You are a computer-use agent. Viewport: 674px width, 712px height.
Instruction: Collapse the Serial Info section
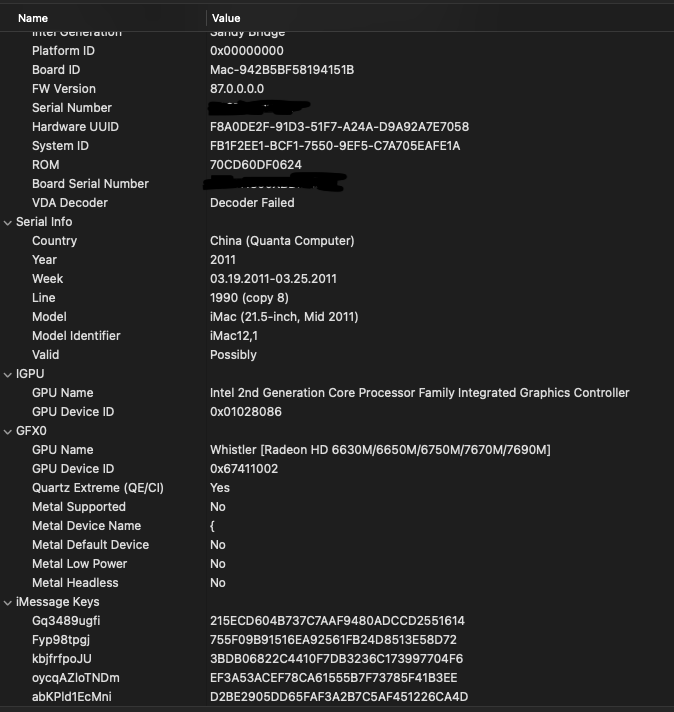pos(8,222)
